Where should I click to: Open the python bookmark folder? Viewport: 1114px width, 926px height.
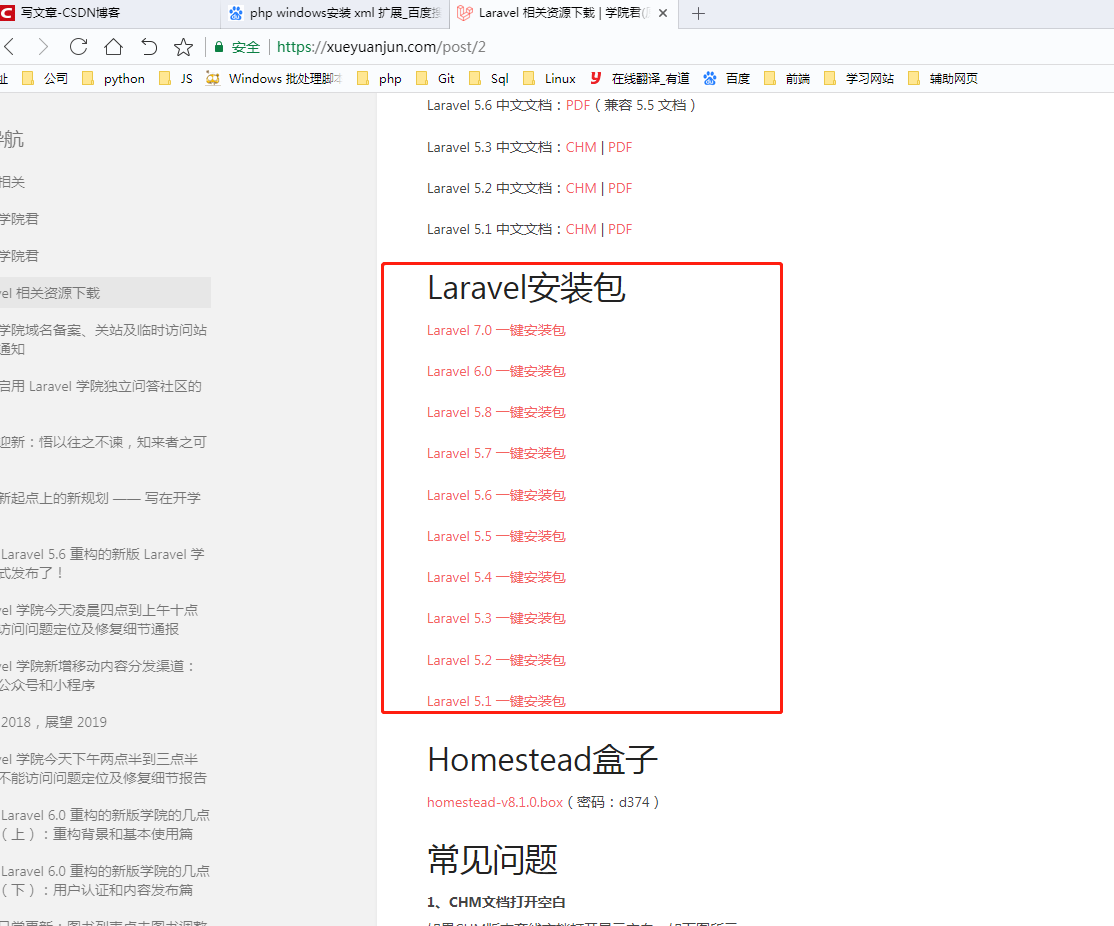click(114, 78)
